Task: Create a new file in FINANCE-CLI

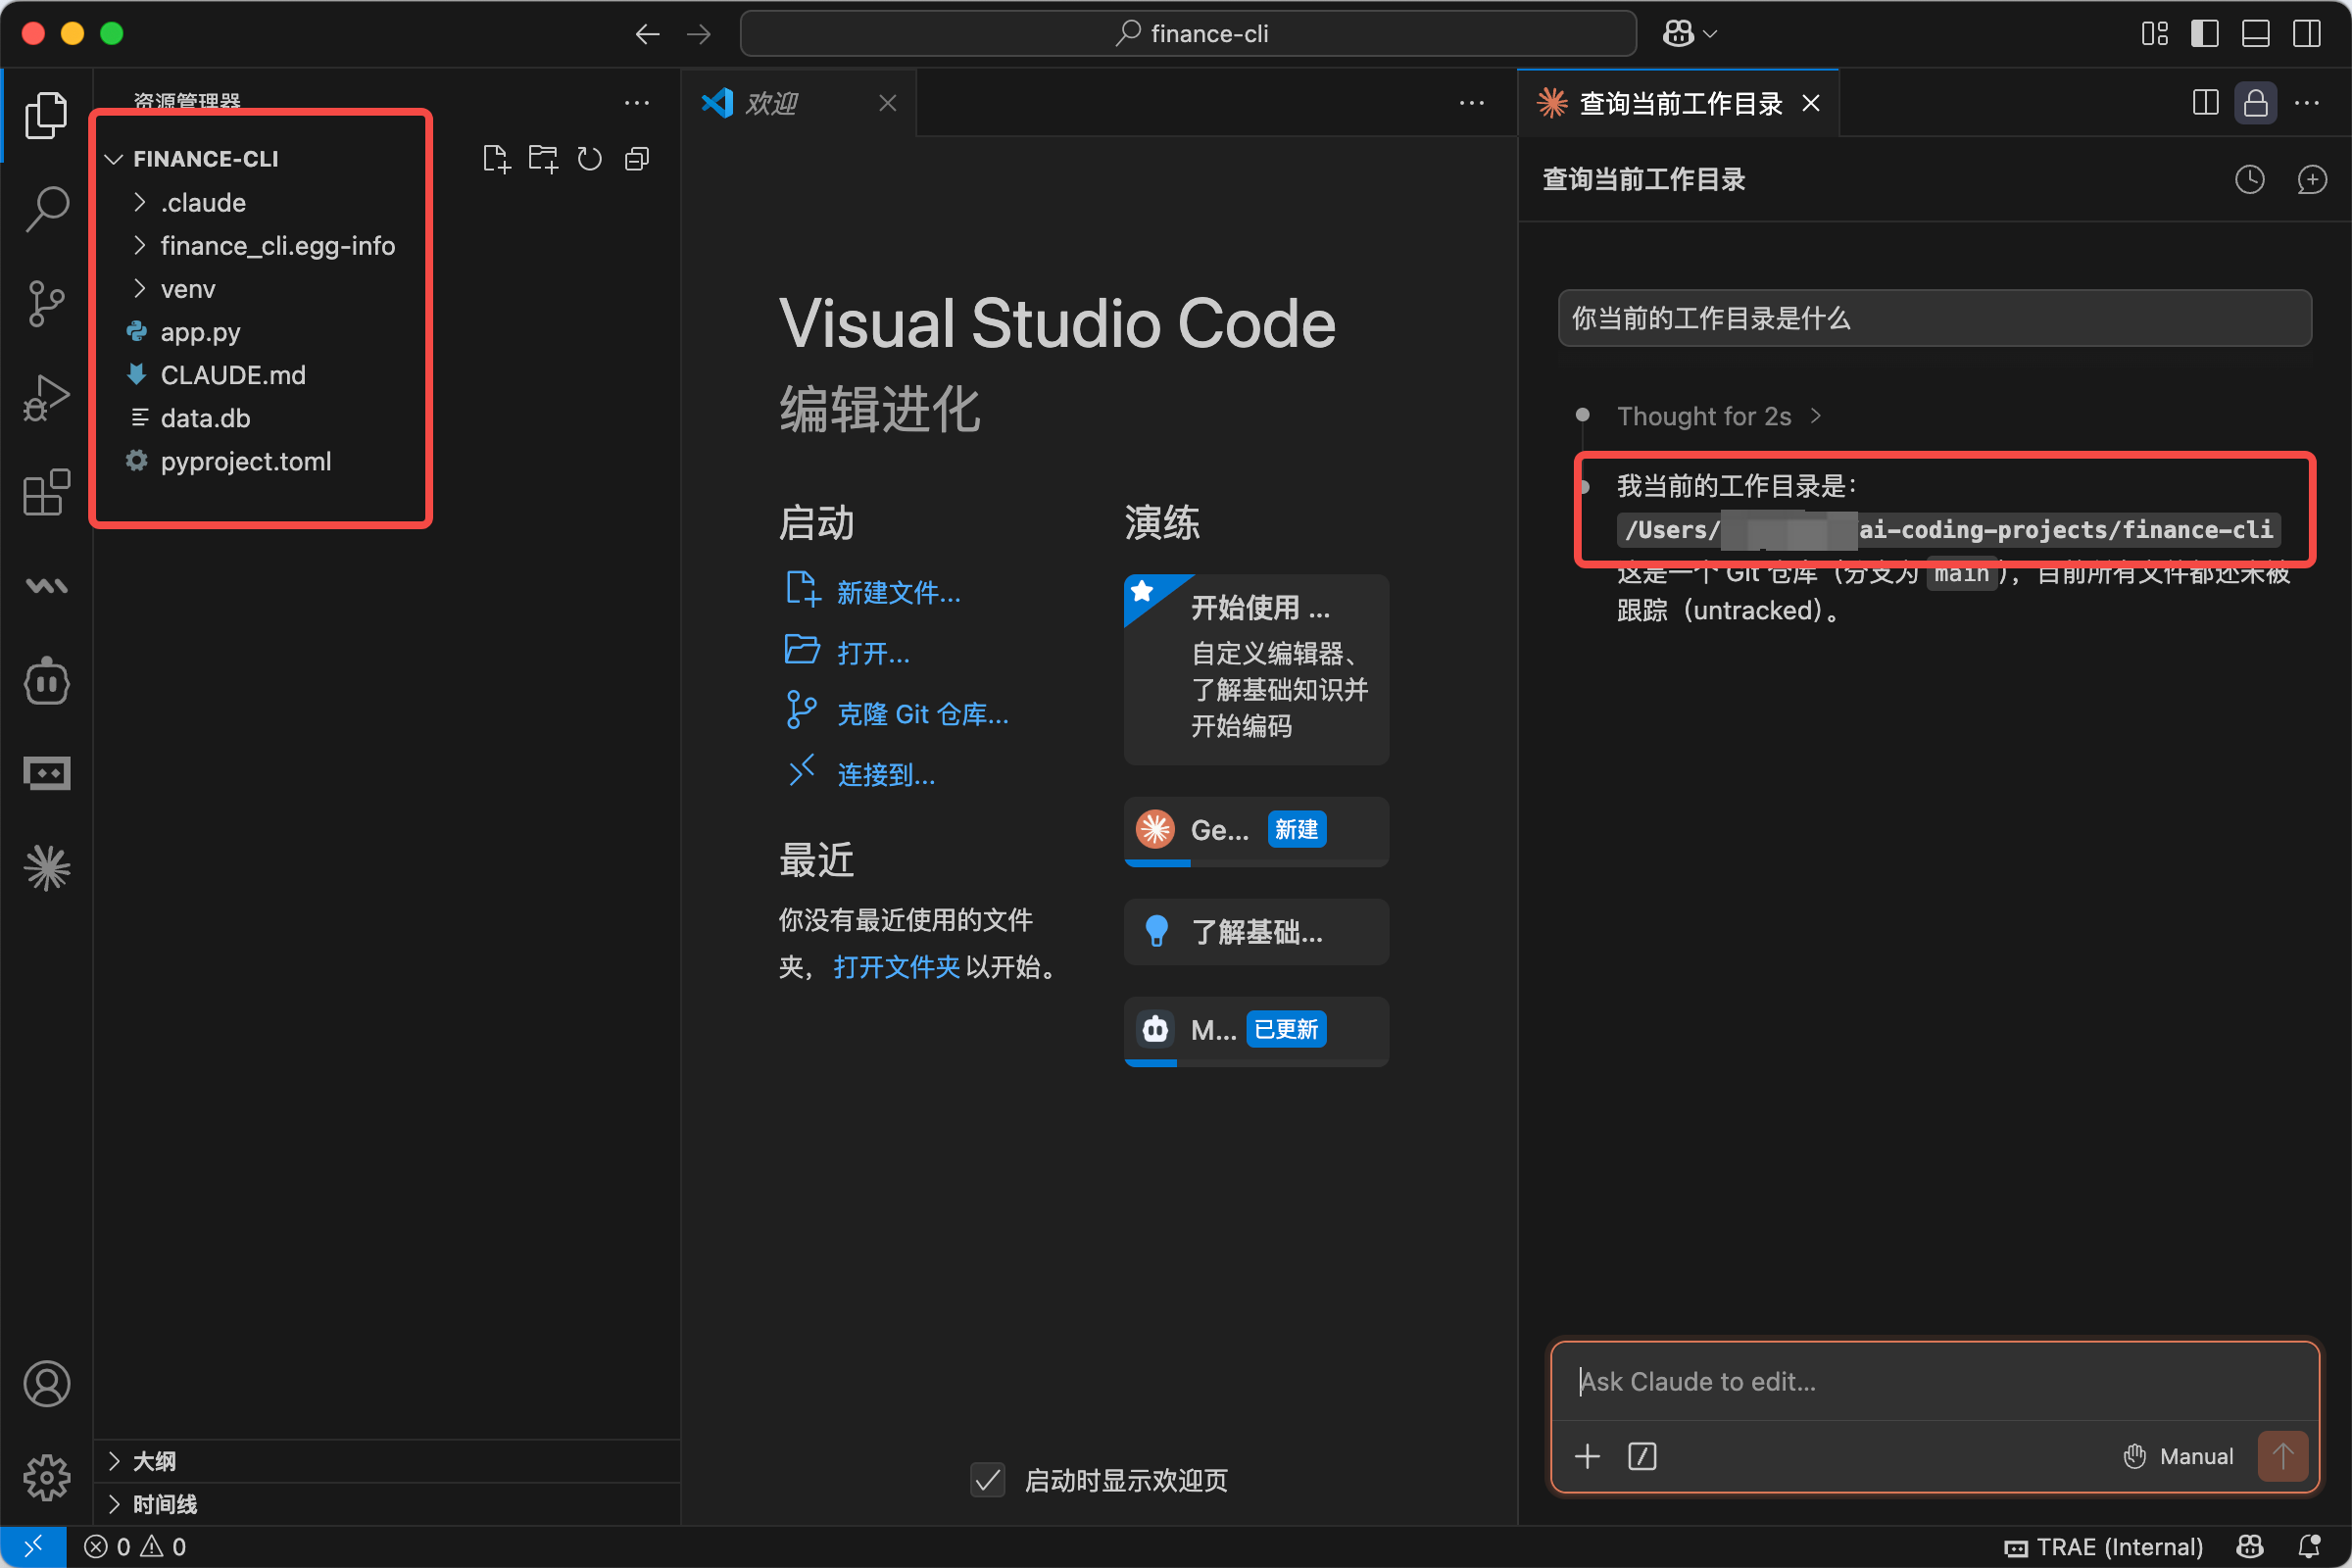Action: coord(496,159)
